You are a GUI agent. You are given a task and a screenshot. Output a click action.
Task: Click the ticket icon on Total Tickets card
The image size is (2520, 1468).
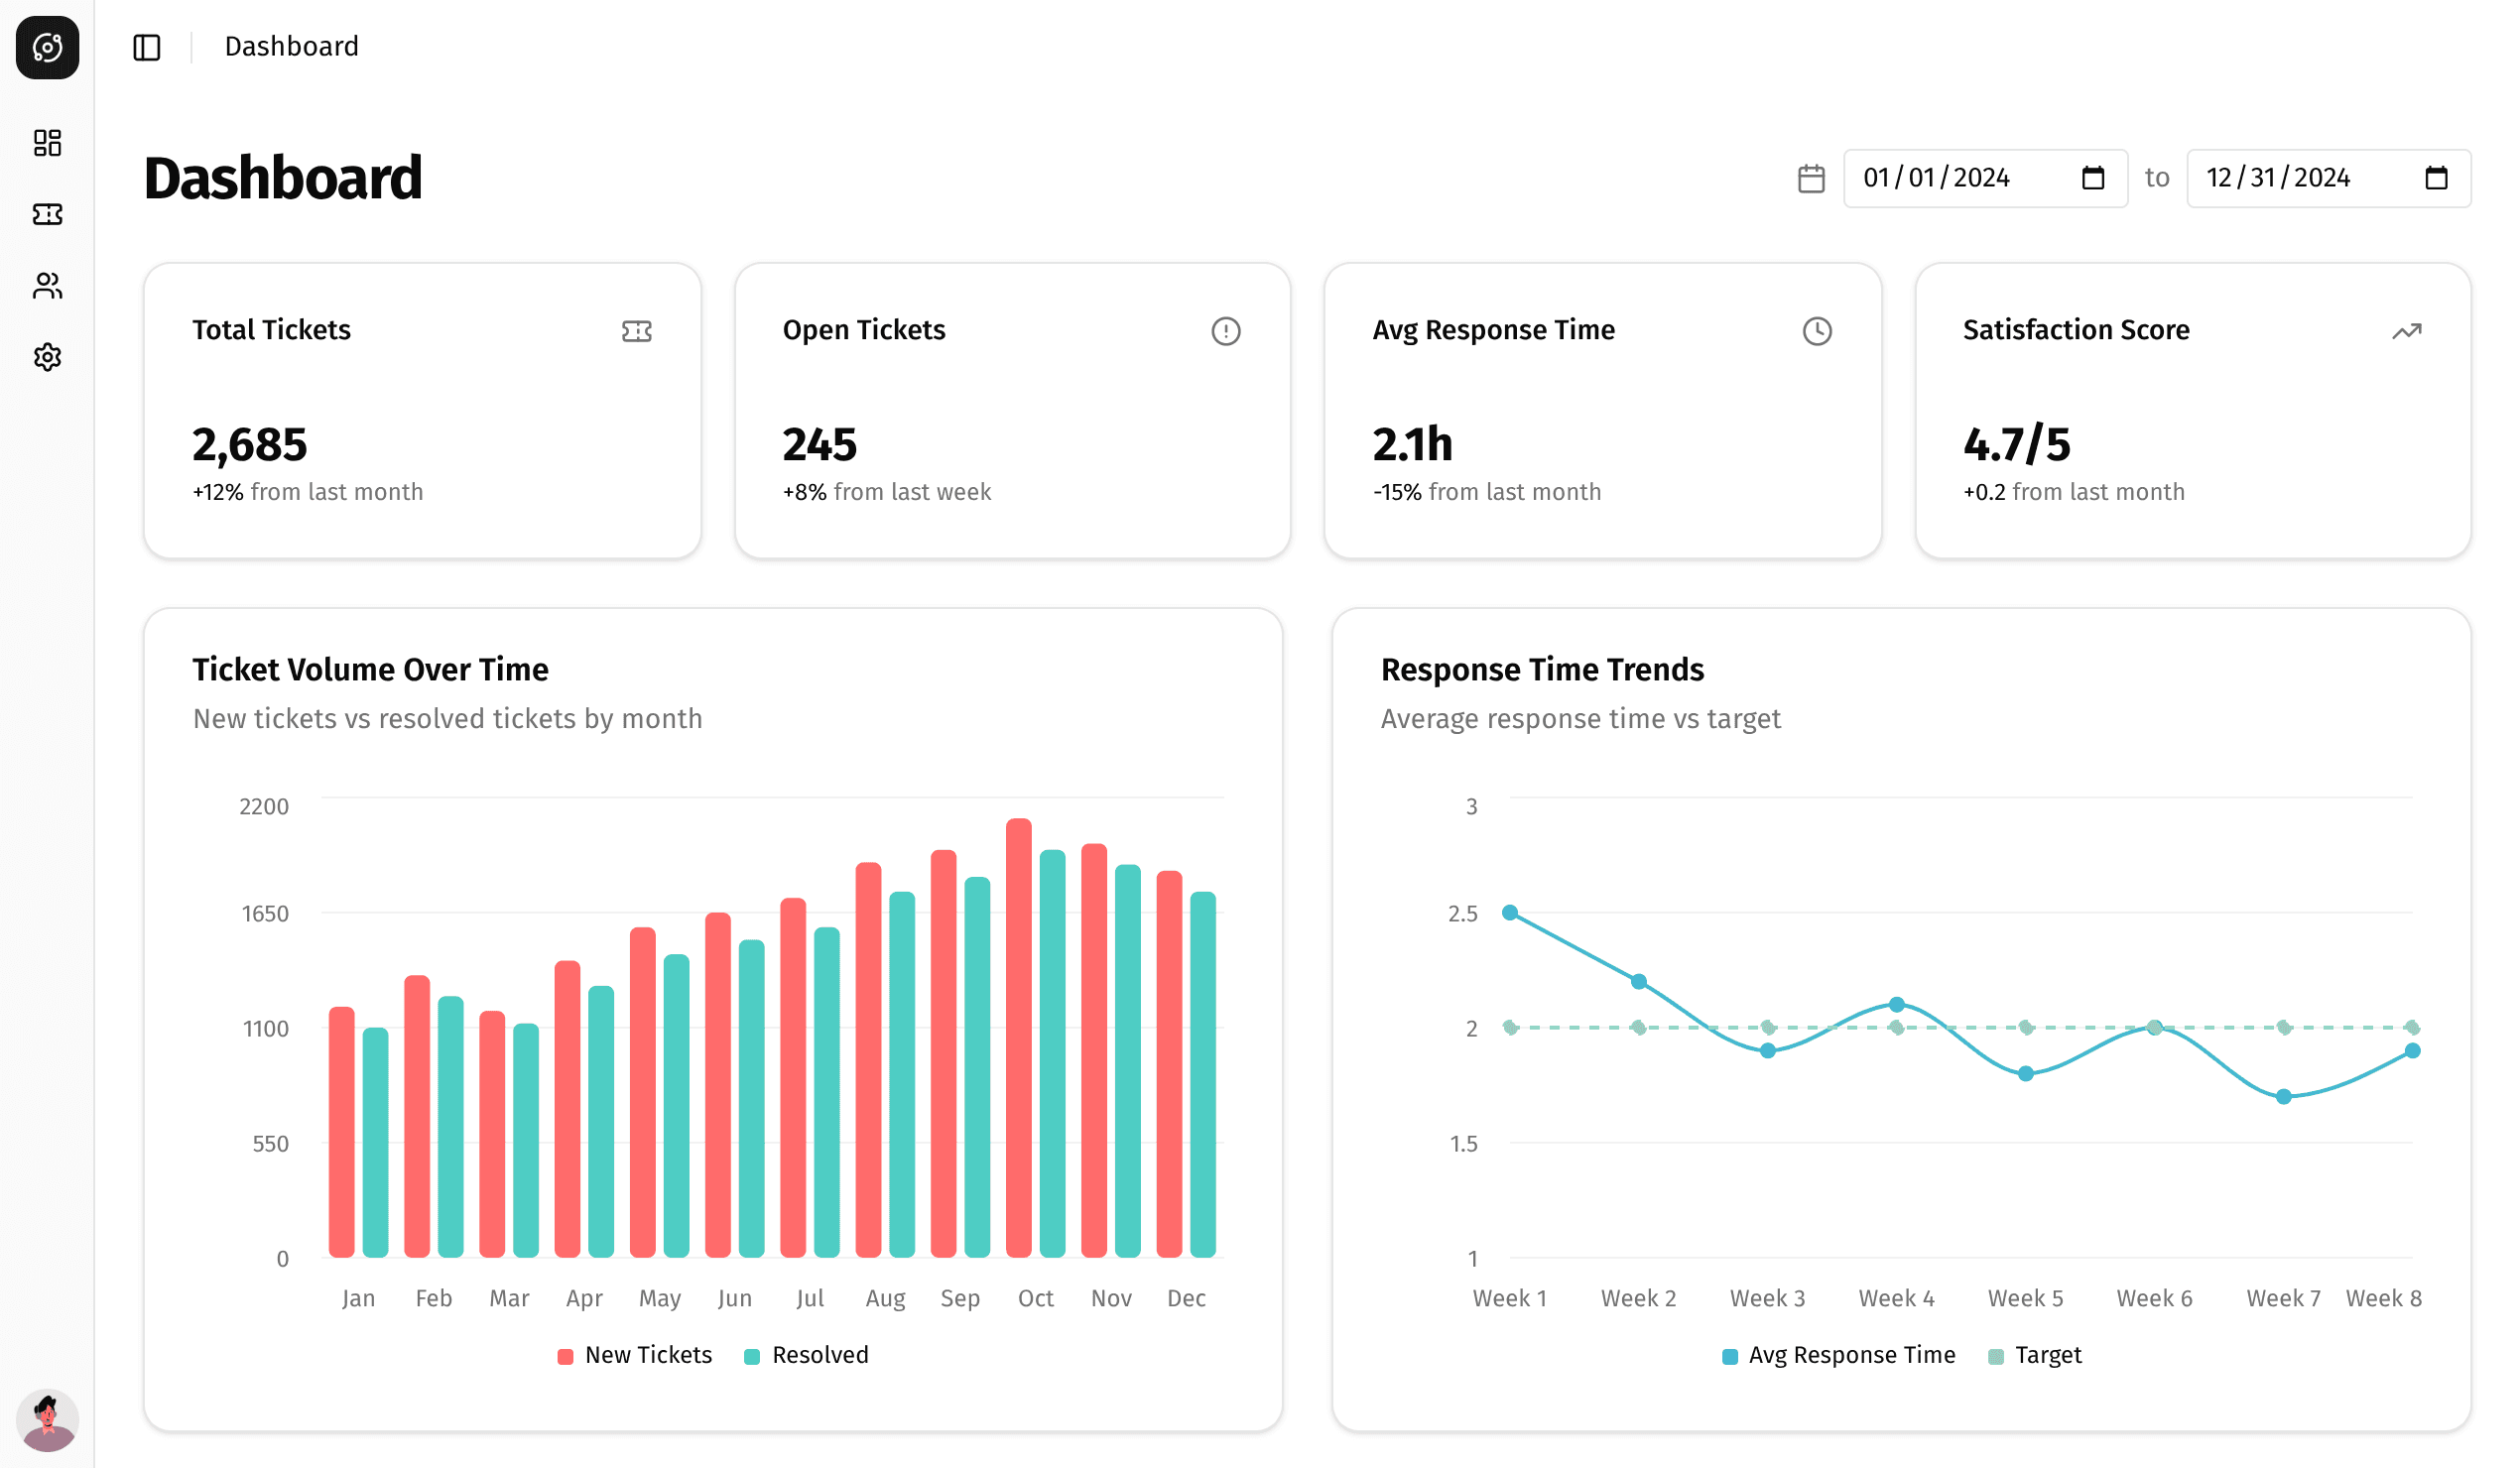click(638, 331)
